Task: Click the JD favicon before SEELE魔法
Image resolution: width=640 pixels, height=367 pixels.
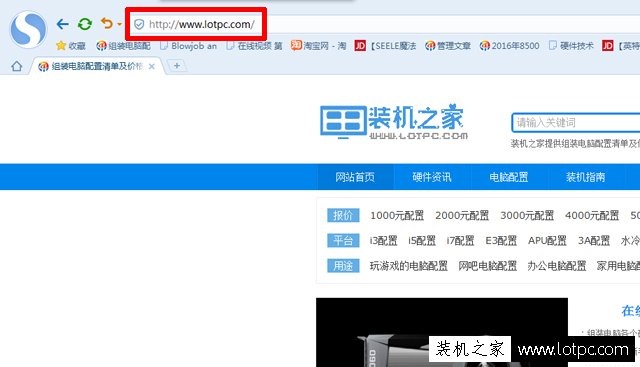Action: 360,46
